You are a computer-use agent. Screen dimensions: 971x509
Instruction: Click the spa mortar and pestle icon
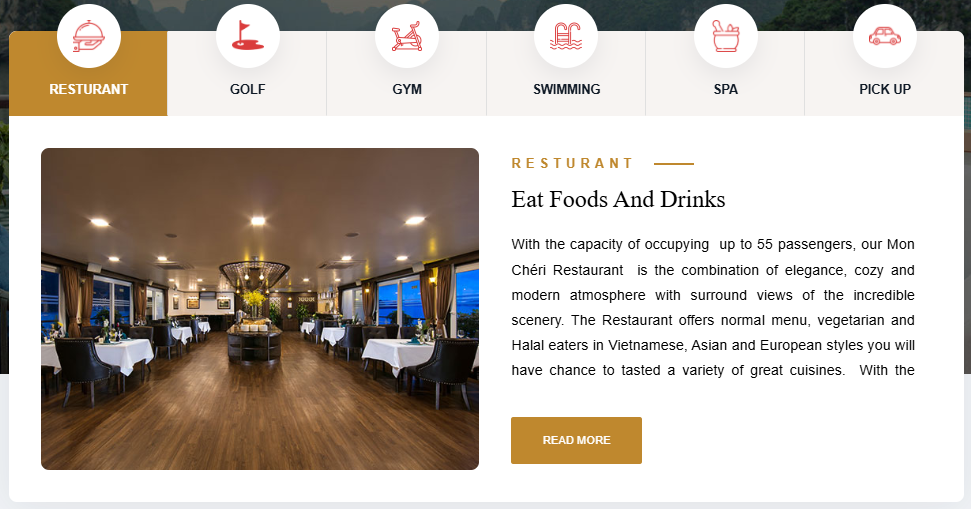click(726, 36)
